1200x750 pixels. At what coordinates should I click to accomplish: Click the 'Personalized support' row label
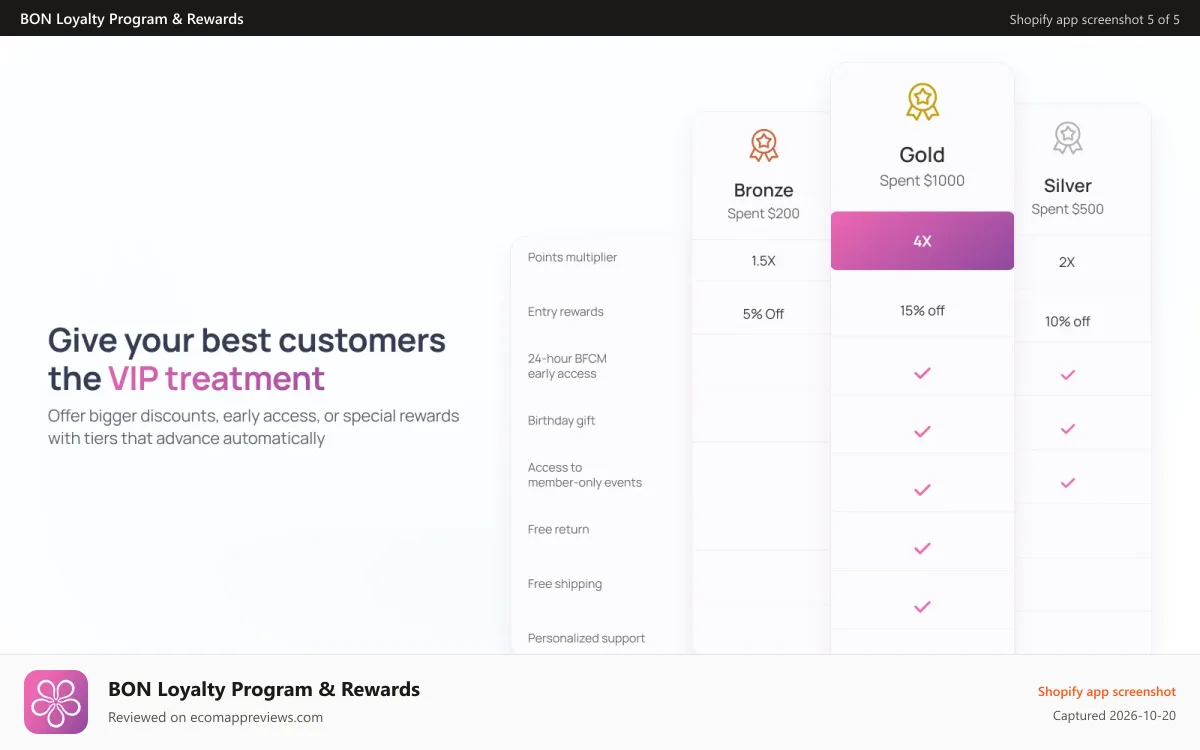click(587, 638)
